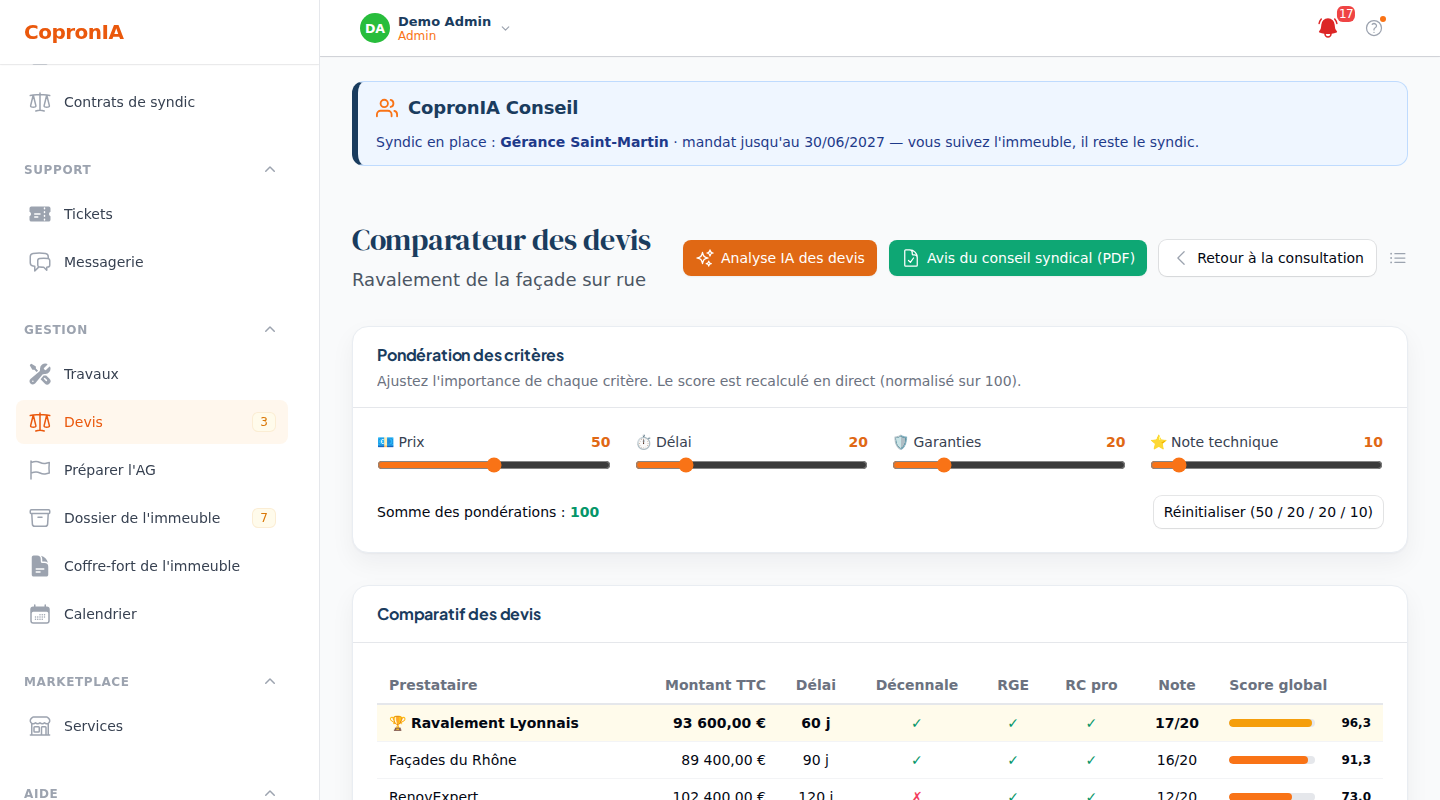Click the Messagerie chat bubble icon

(40, 262)
